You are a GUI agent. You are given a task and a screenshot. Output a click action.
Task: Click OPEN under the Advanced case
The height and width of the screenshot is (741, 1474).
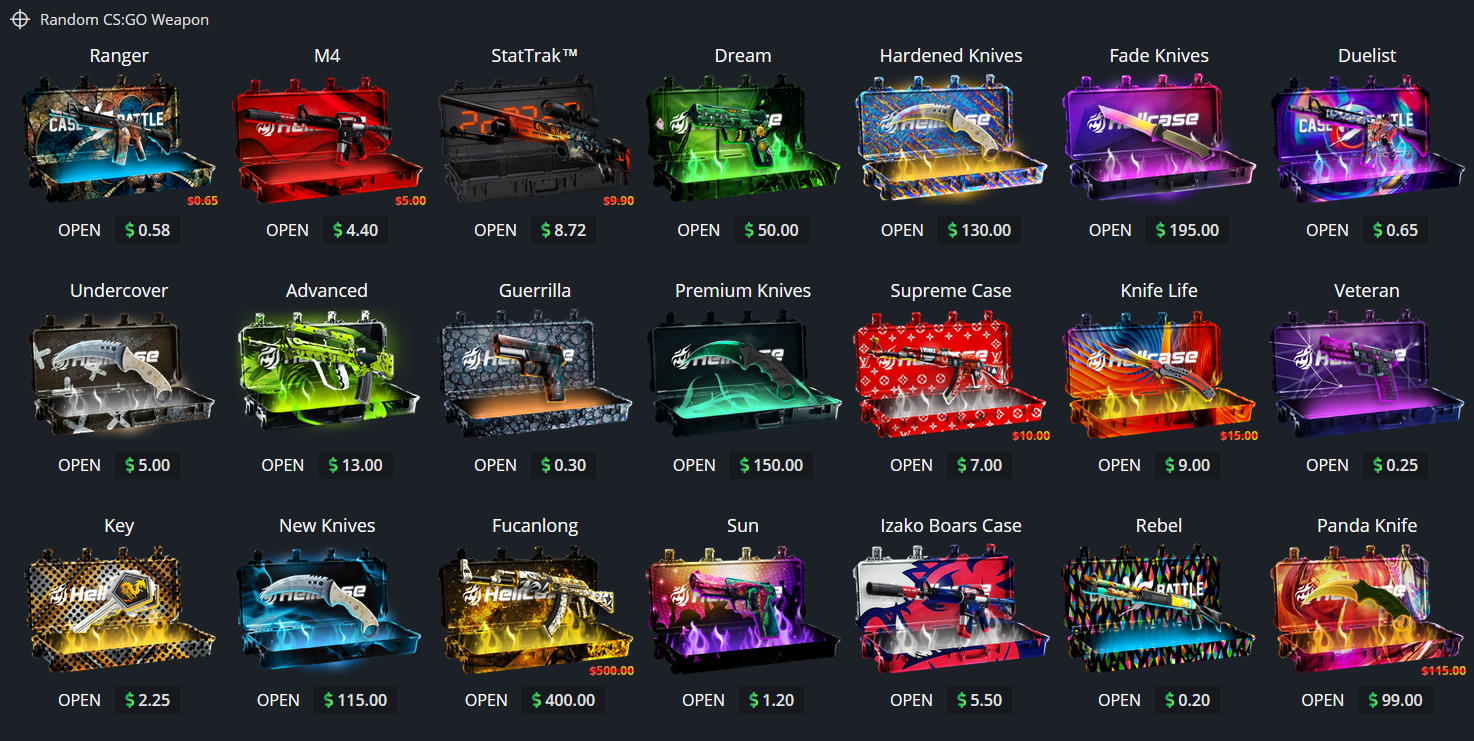(283, 465)
